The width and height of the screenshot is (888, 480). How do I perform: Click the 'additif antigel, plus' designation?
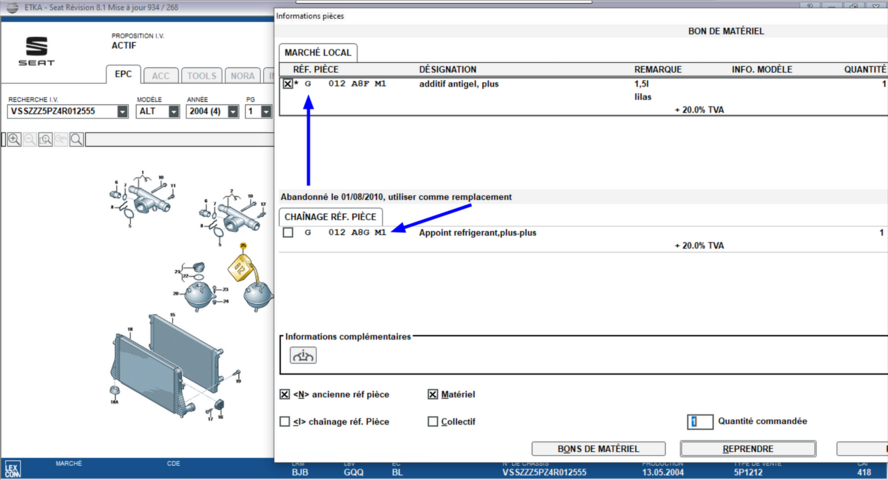pyautogui.click(x=459, y=84)
